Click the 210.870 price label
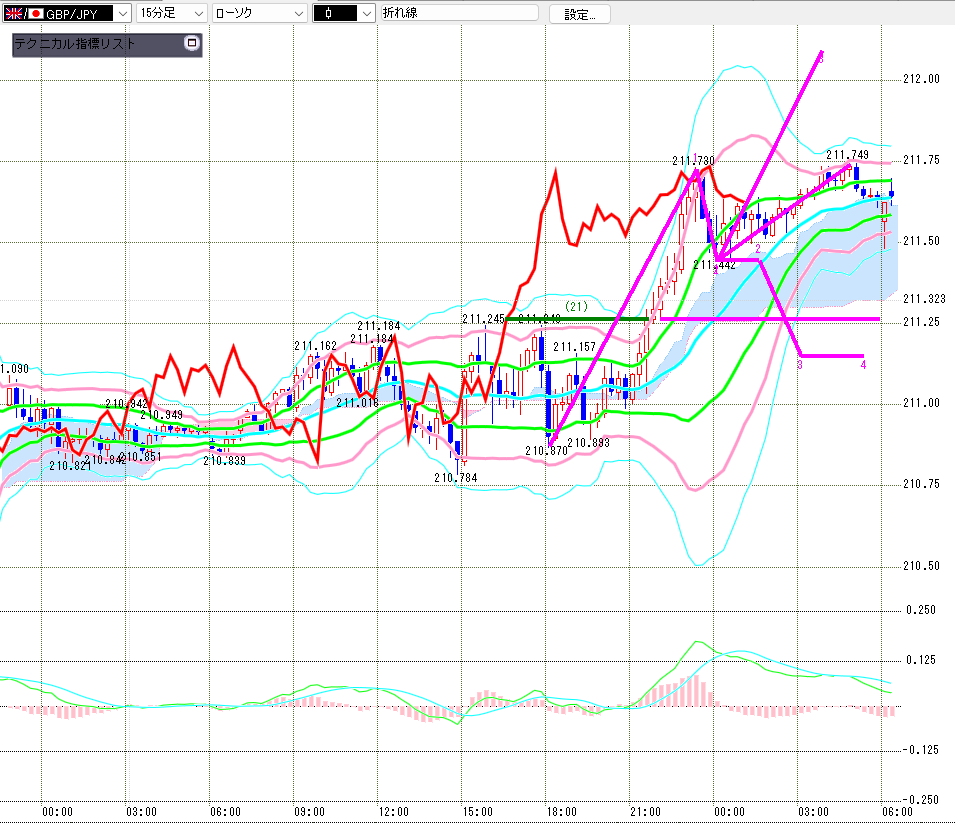 point(546,451)
